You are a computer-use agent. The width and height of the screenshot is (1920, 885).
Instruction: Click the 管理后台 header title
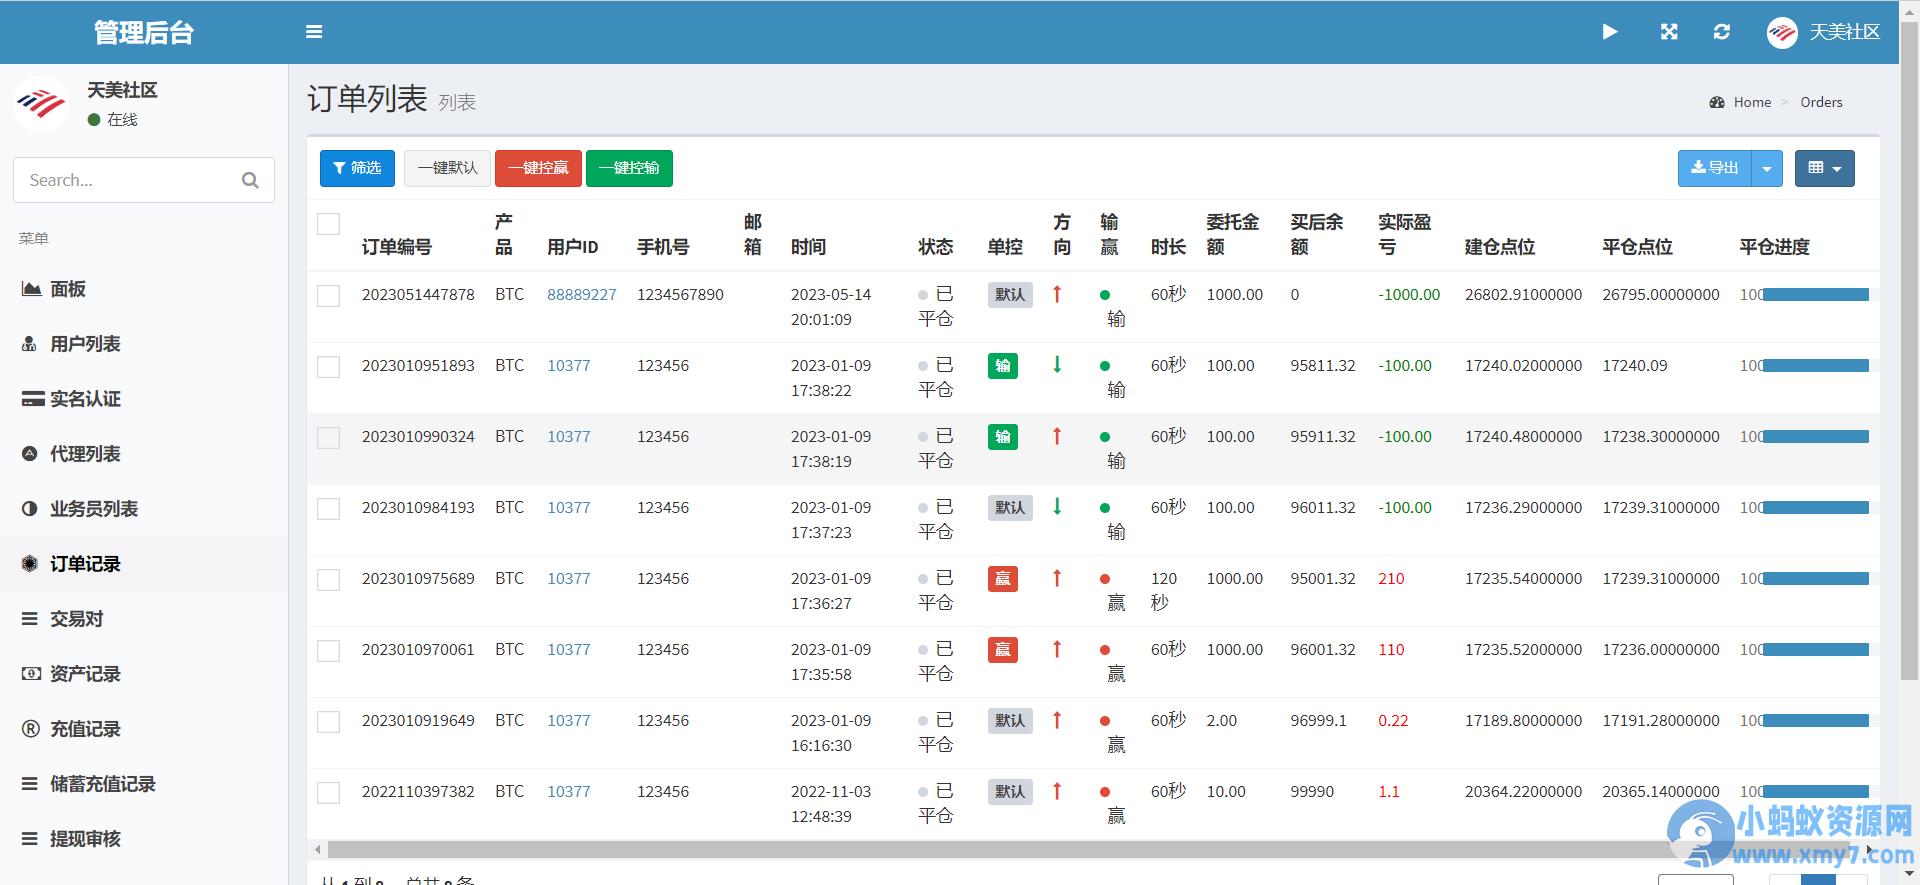click(144, 32)
